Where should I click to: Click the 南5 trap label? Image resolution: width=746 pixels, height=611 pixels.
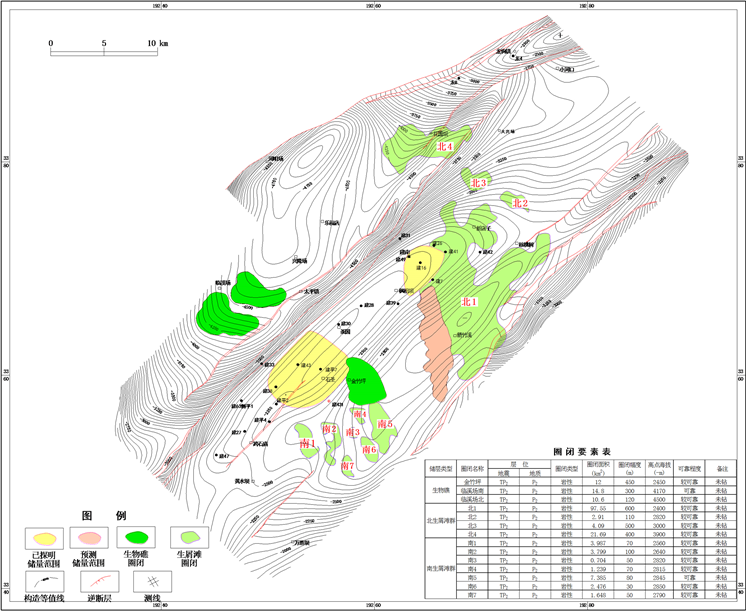pos(385,425)
